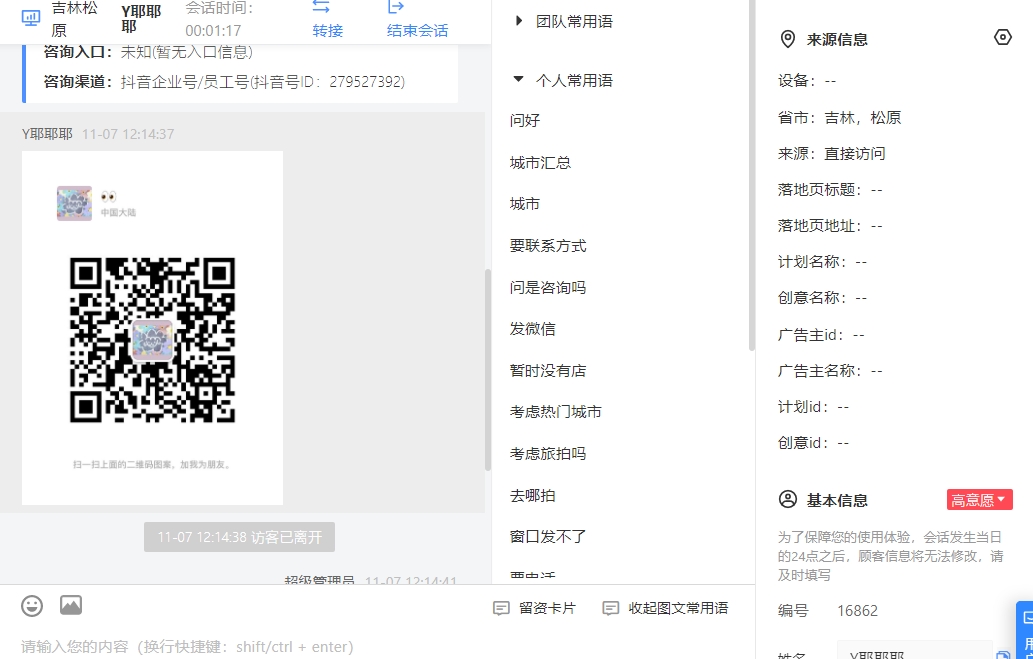The height and width of the screenshot is (659, 1033).
Task: Select the 去哪拍 quick phrase
Action: tap(532, 496)
